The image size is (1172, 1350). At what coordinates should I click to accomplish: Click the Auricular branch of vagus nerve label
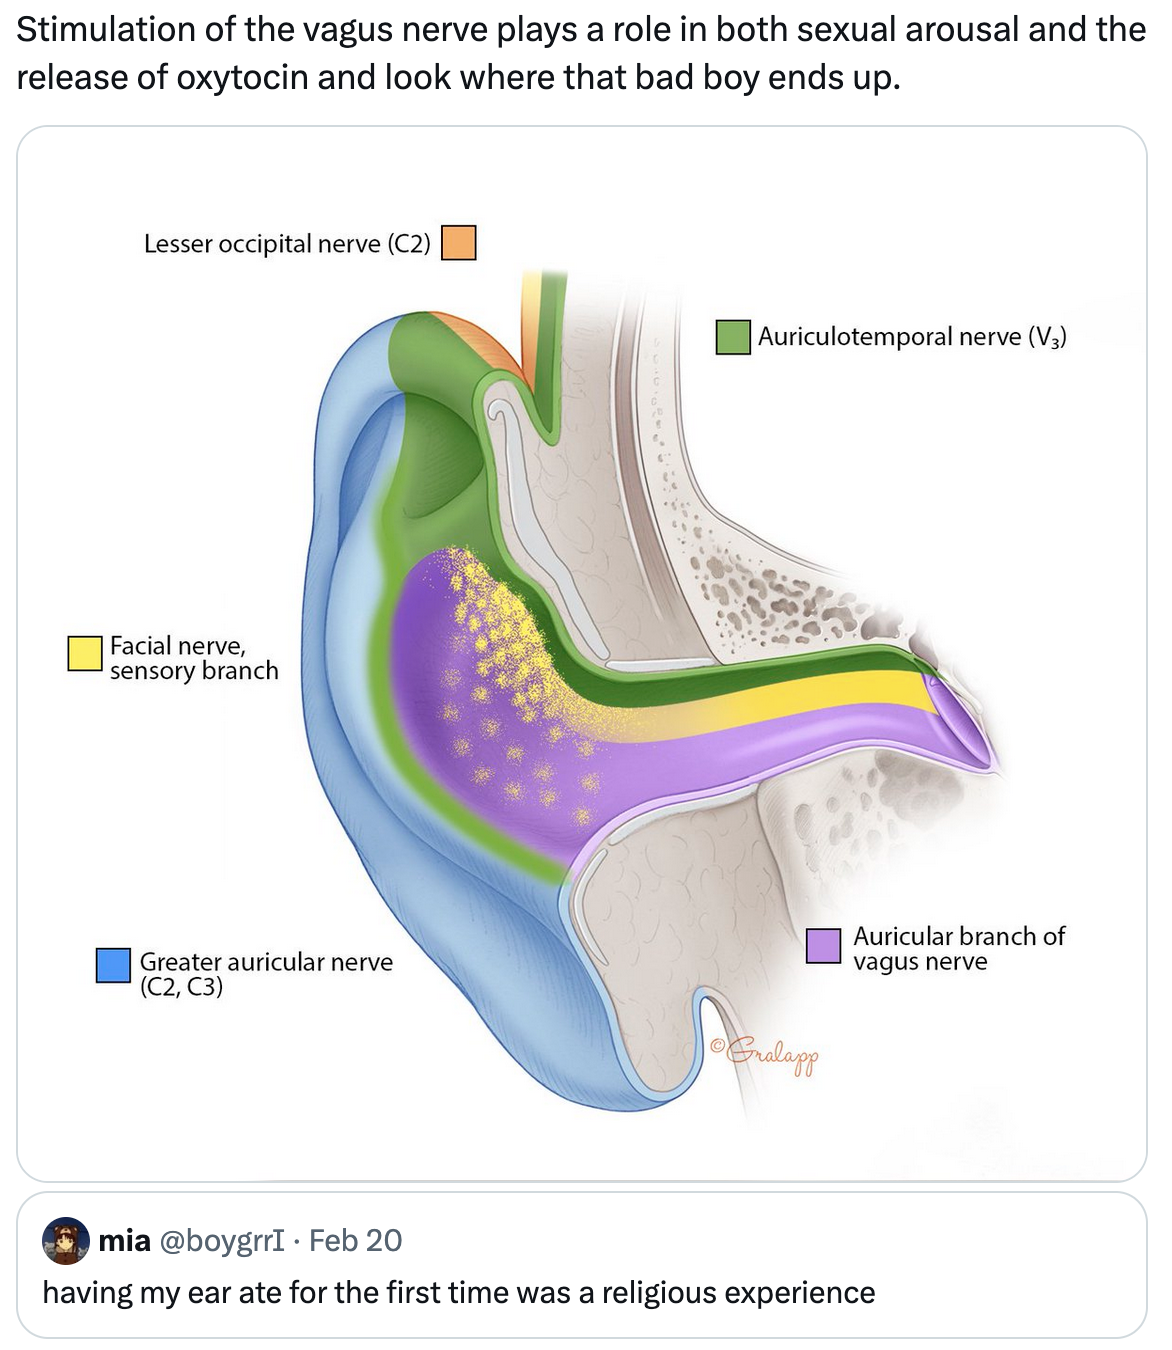coord(959,949)
